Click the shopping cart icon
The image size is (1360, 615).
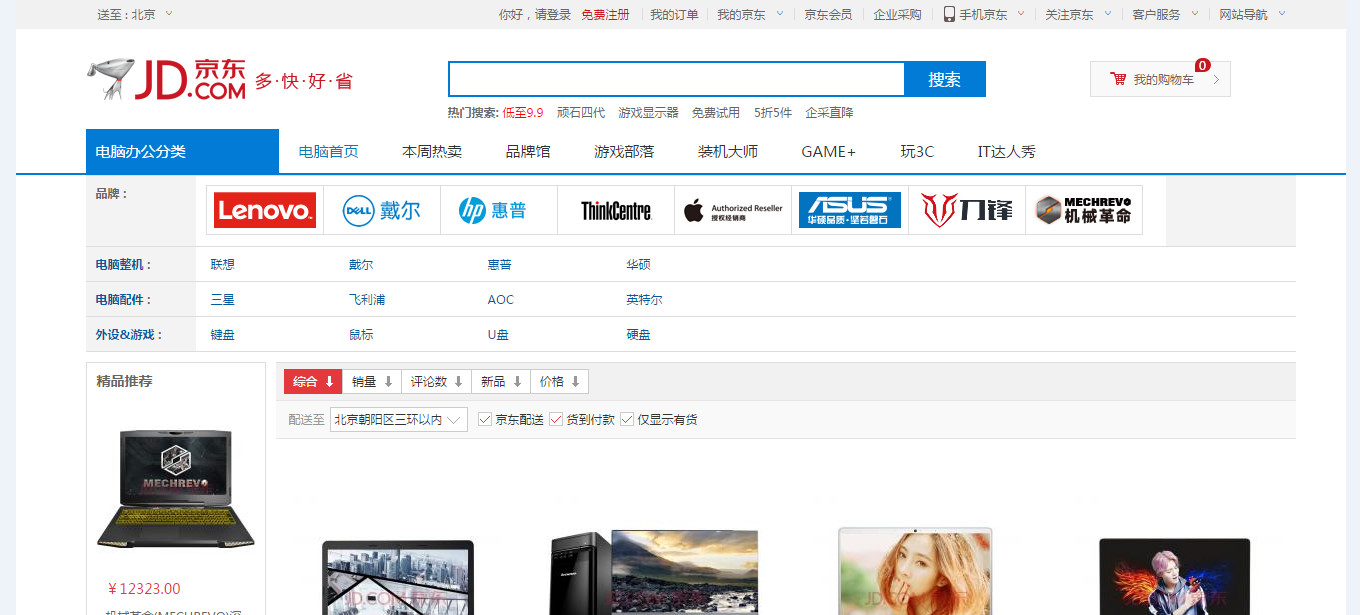coord(1118,79)
